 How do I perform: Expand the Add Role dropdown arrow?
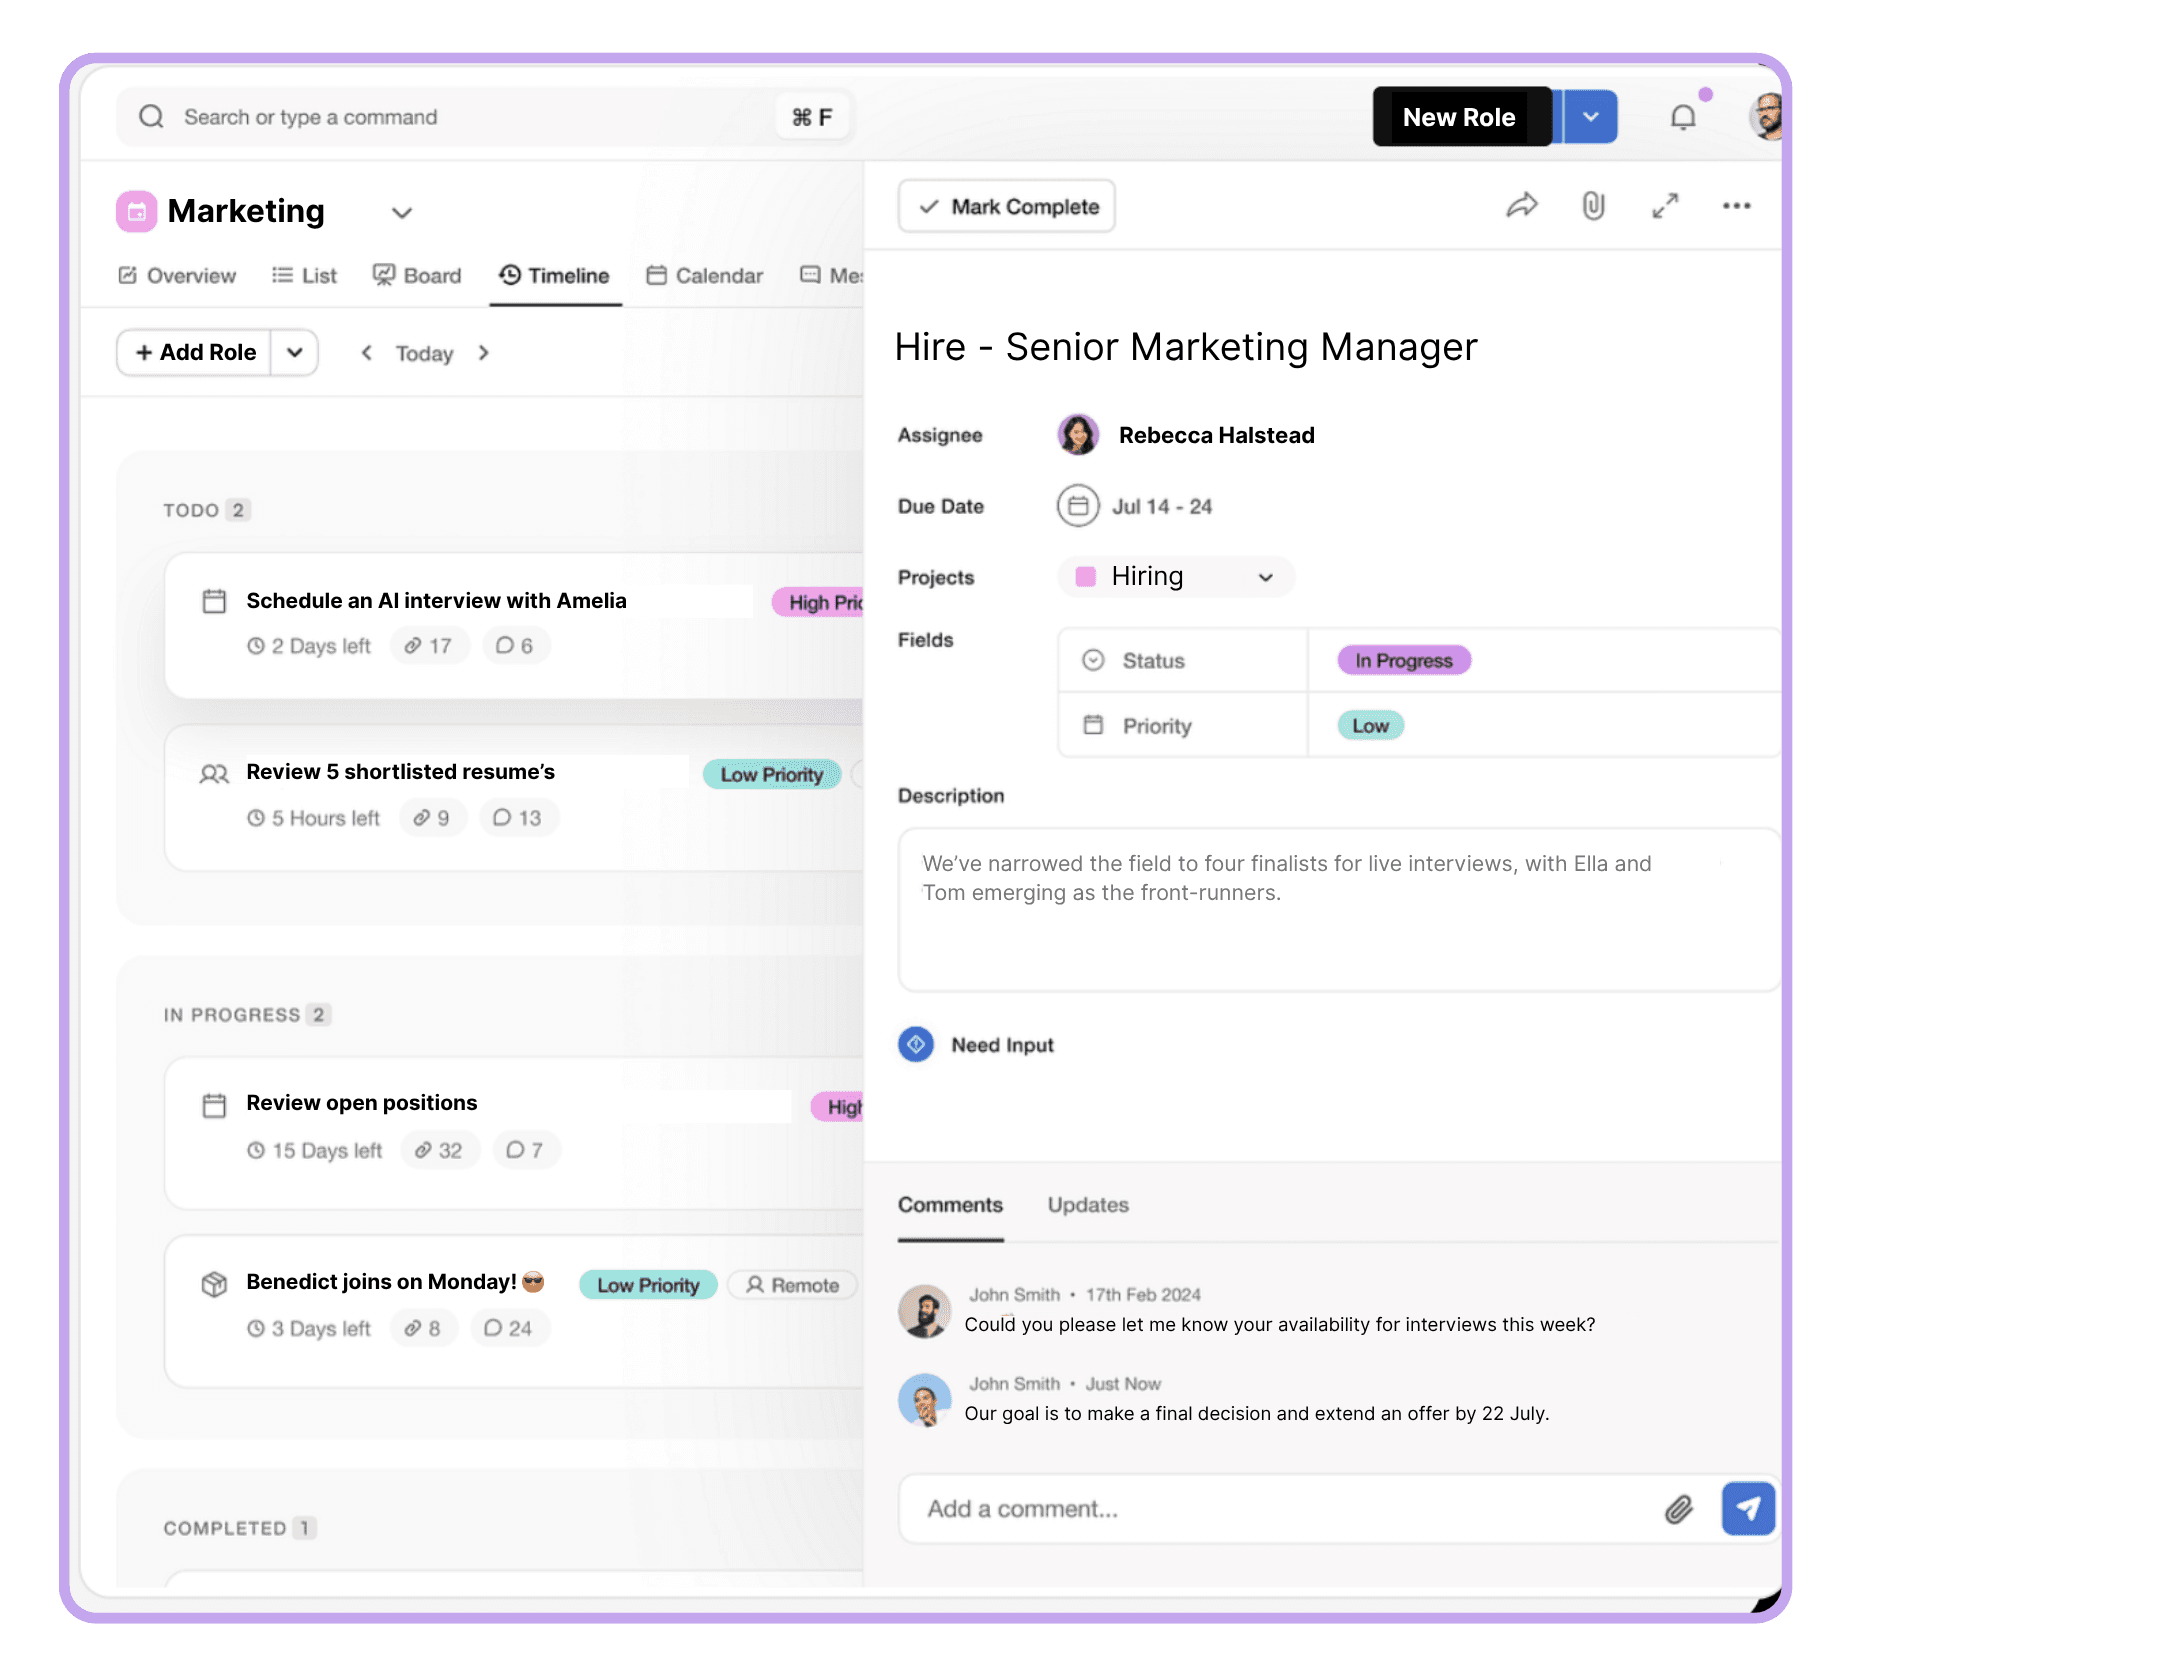click(x=295, y=352)
